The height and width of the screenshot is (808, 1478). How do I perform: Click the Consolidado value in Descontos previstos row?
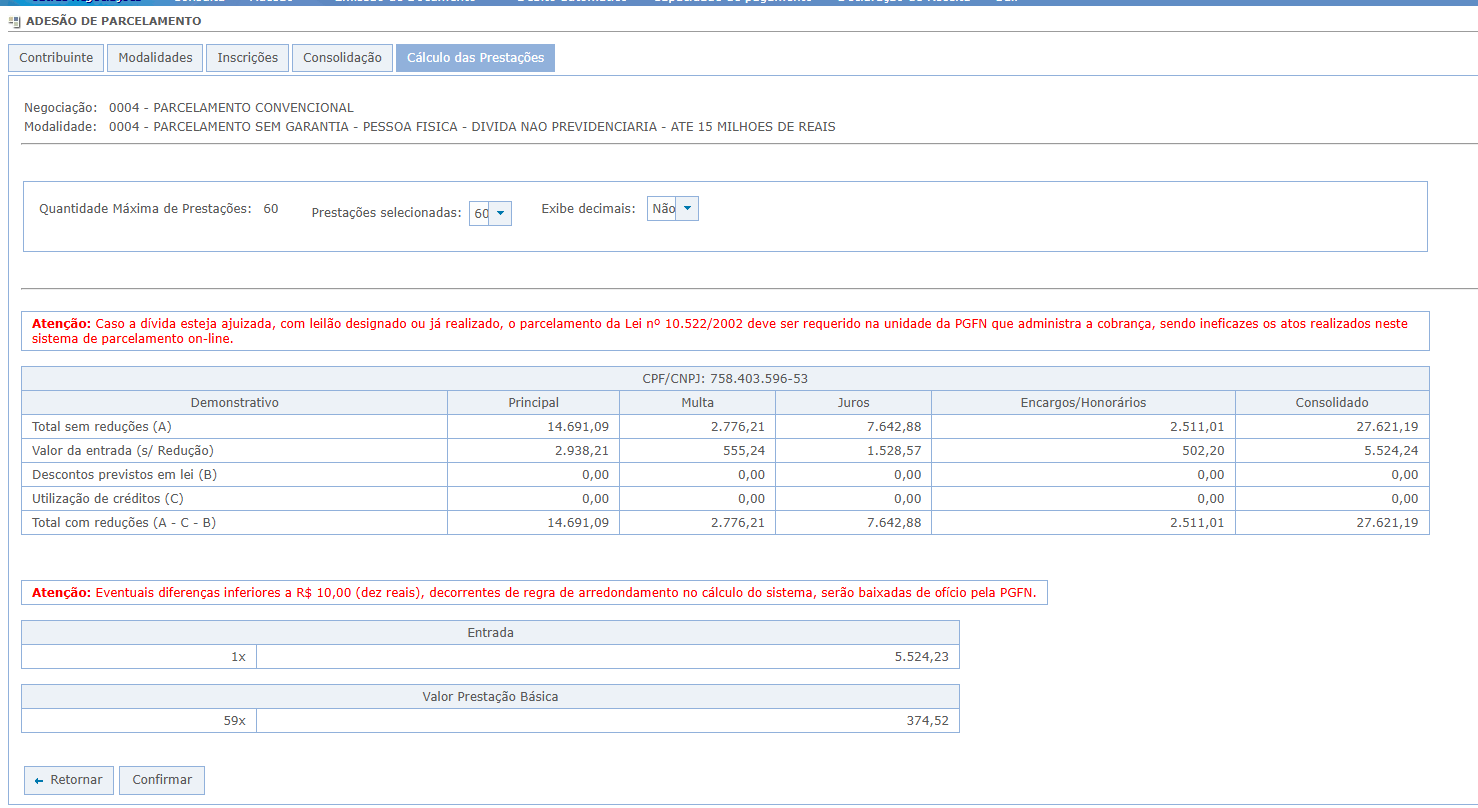(1405, 475)
